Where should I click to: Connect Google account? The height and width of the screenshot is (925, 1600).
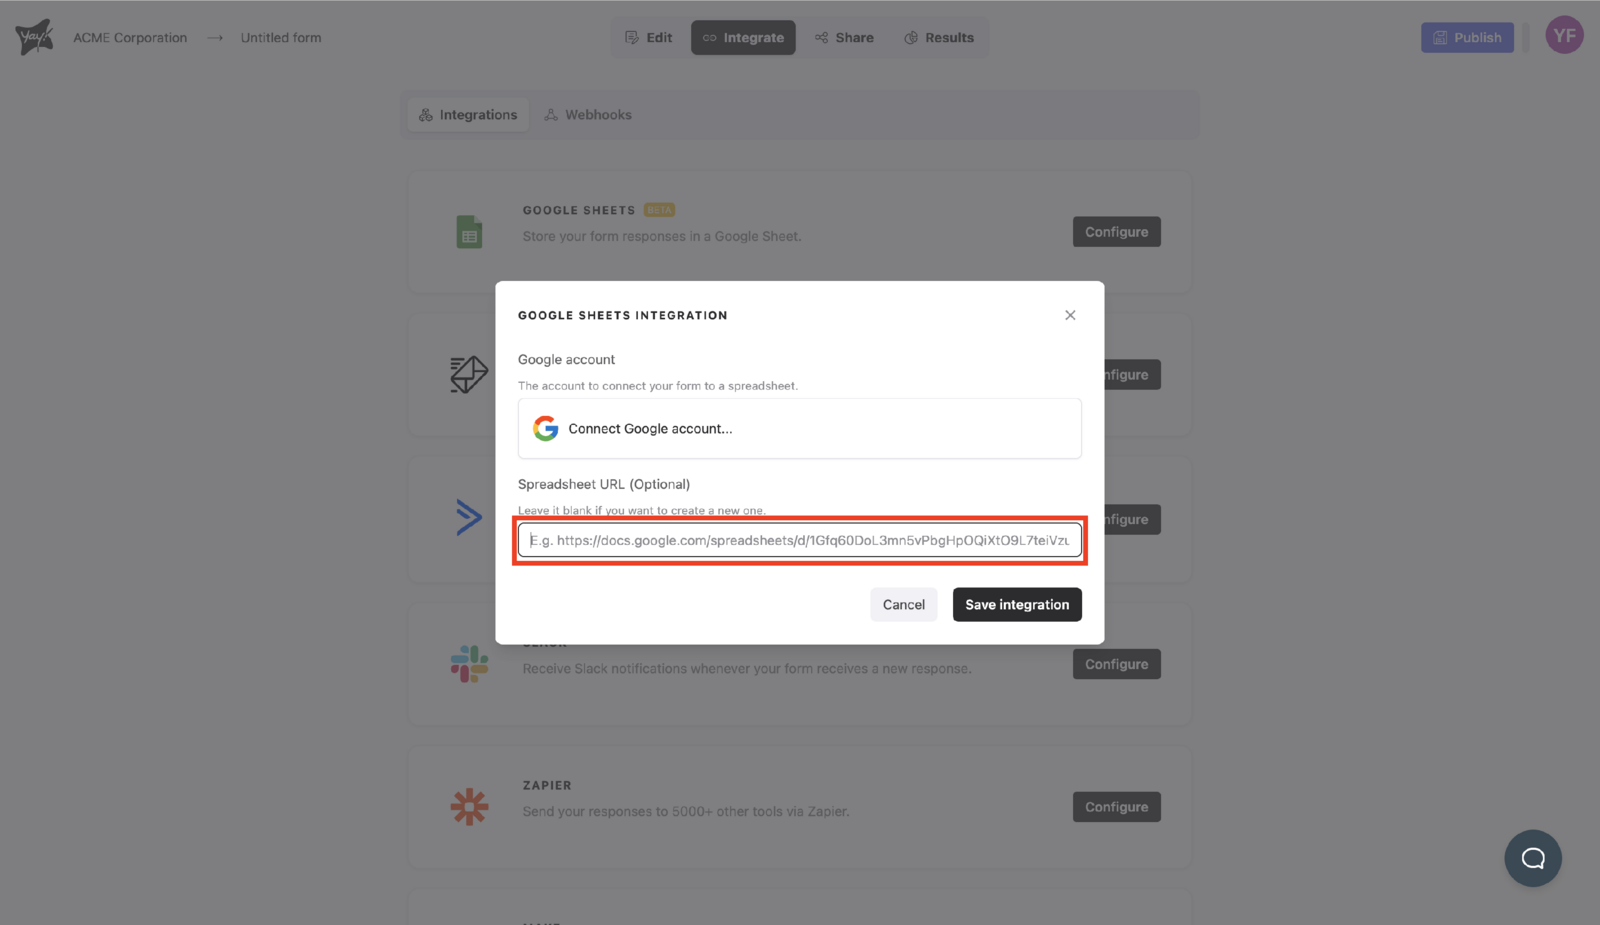point(799,429)
